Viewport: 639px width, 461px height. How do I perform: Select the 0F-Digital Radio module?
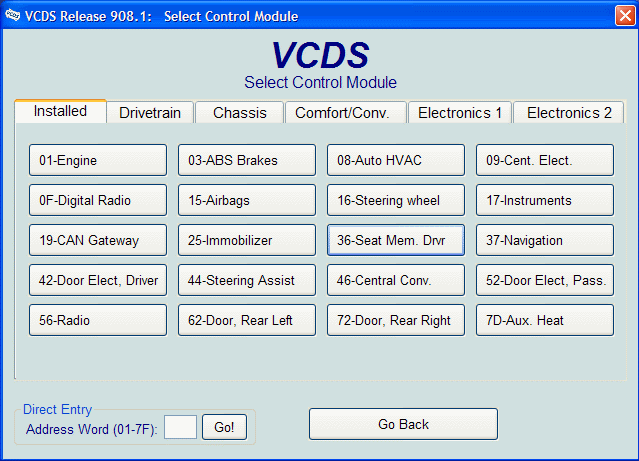[x=98, y=200]
